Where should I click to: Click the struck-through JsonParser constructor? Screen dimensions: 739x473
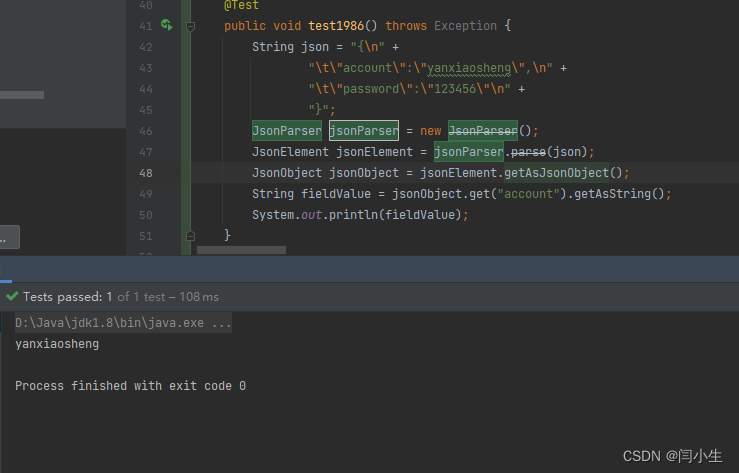483,130
